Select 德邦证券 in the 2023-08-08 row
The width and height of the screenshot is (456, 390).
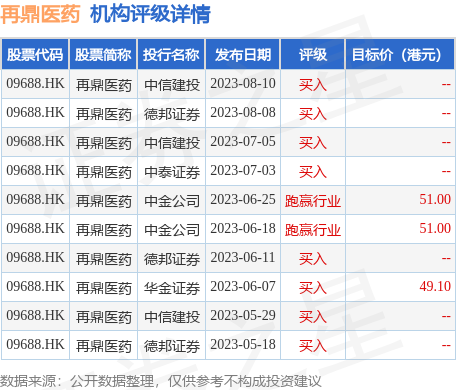pyautogui.click(x=172, y=114)
